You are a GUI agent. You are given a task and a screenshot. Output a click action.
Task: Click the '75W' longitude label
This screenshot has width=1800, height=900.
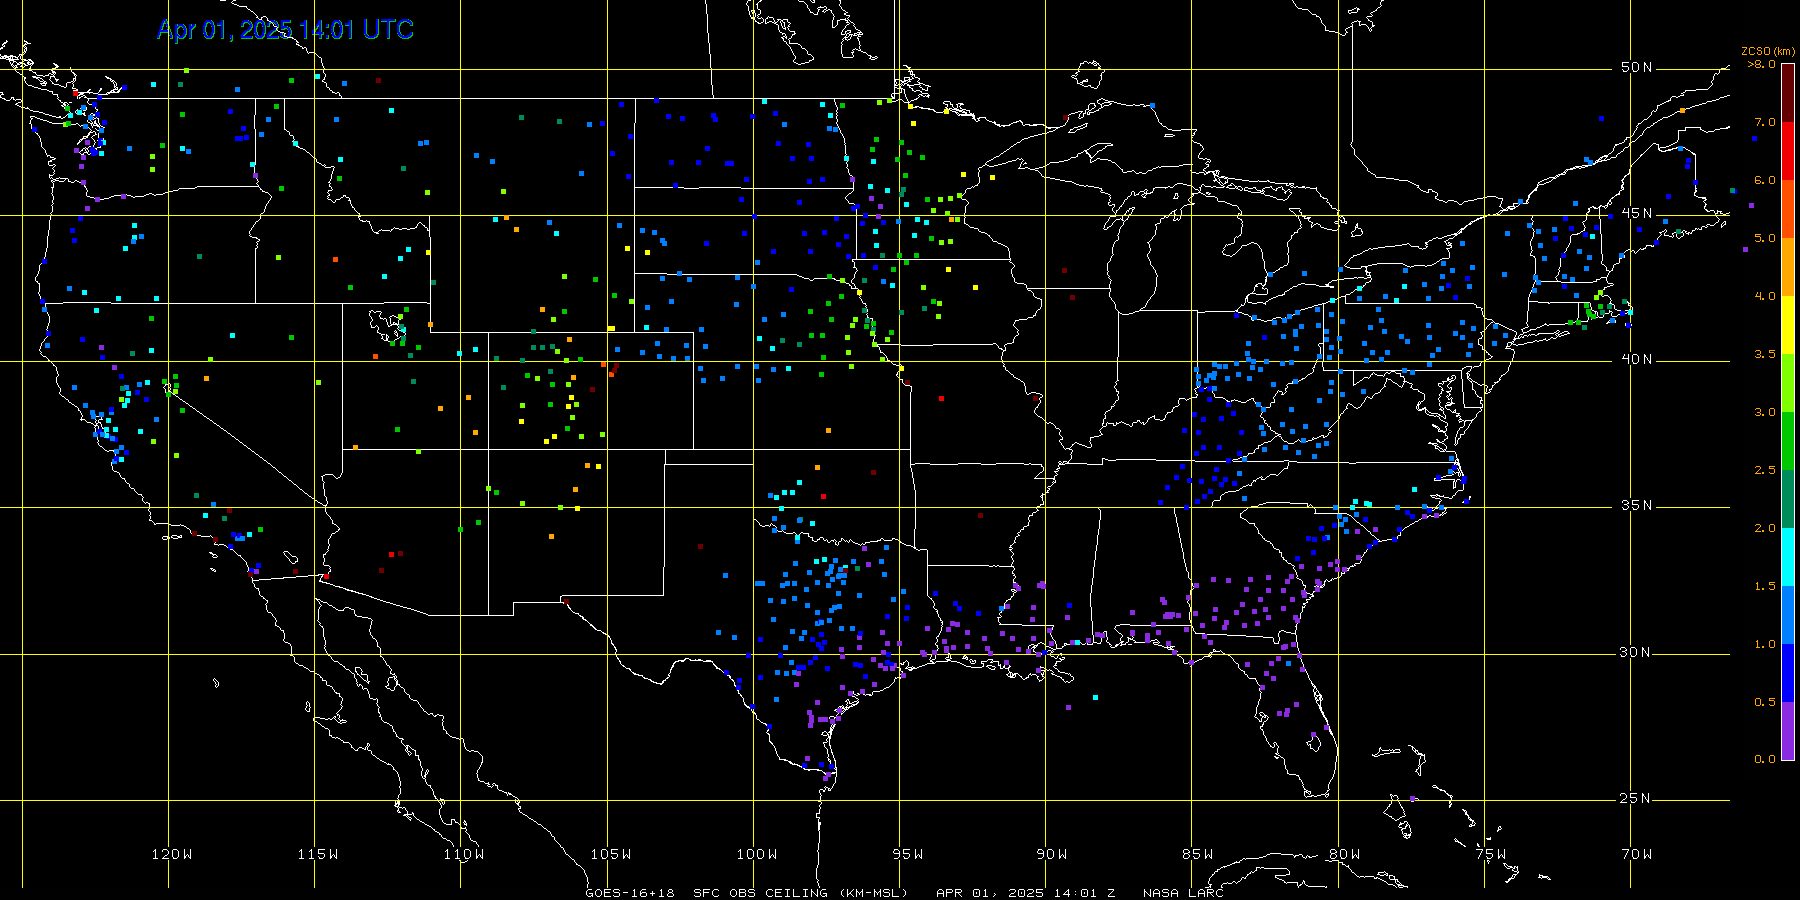(1491, 854)
